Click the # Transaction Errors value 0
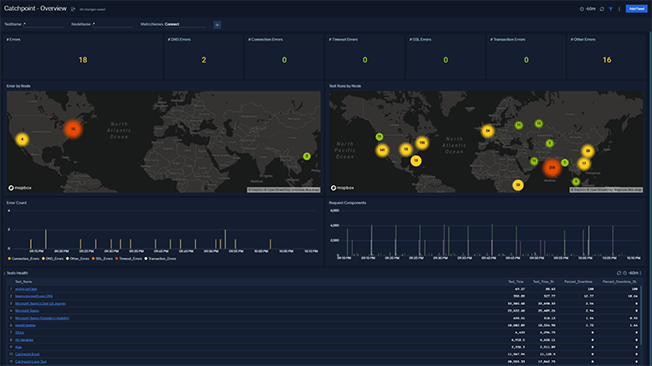 coord(526,60)
